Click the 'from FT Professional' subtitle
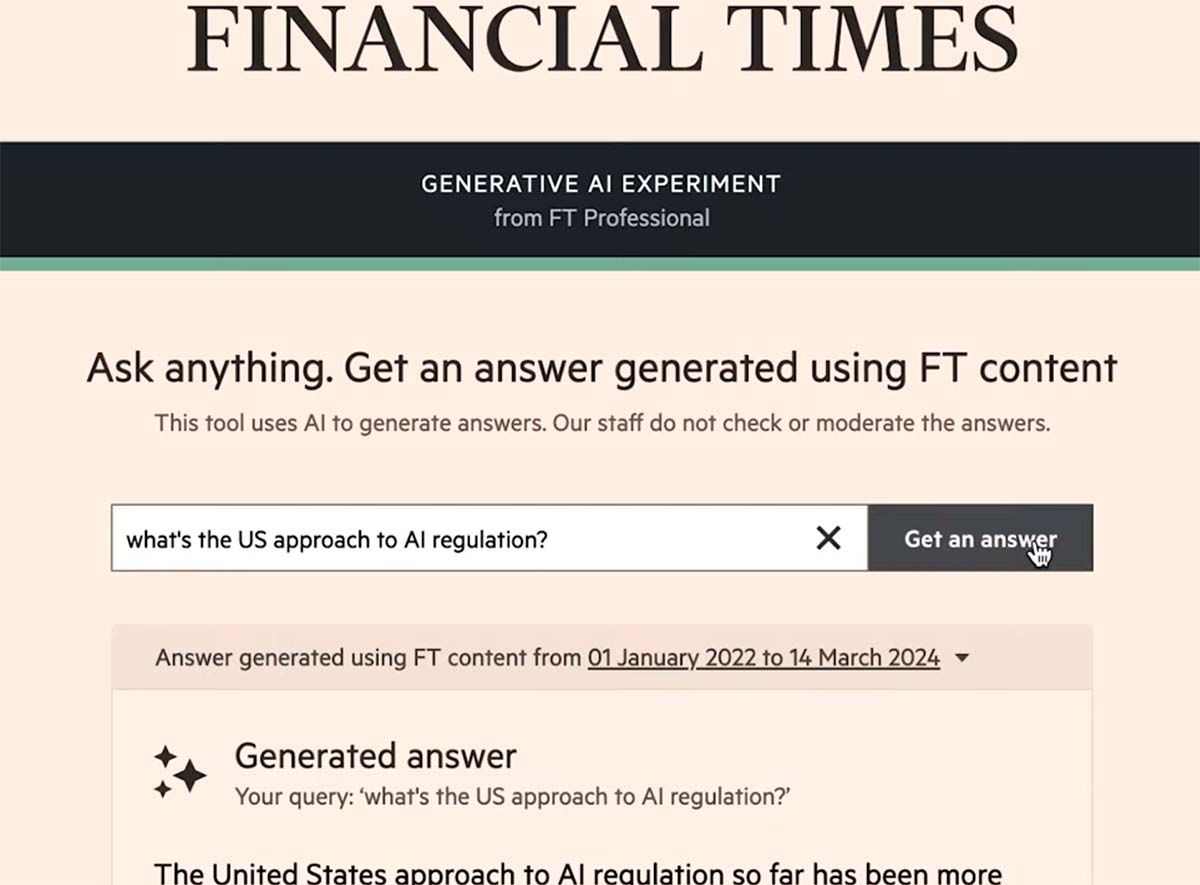The height and width of the screenshot is (885, 1200). click(601, 218)
